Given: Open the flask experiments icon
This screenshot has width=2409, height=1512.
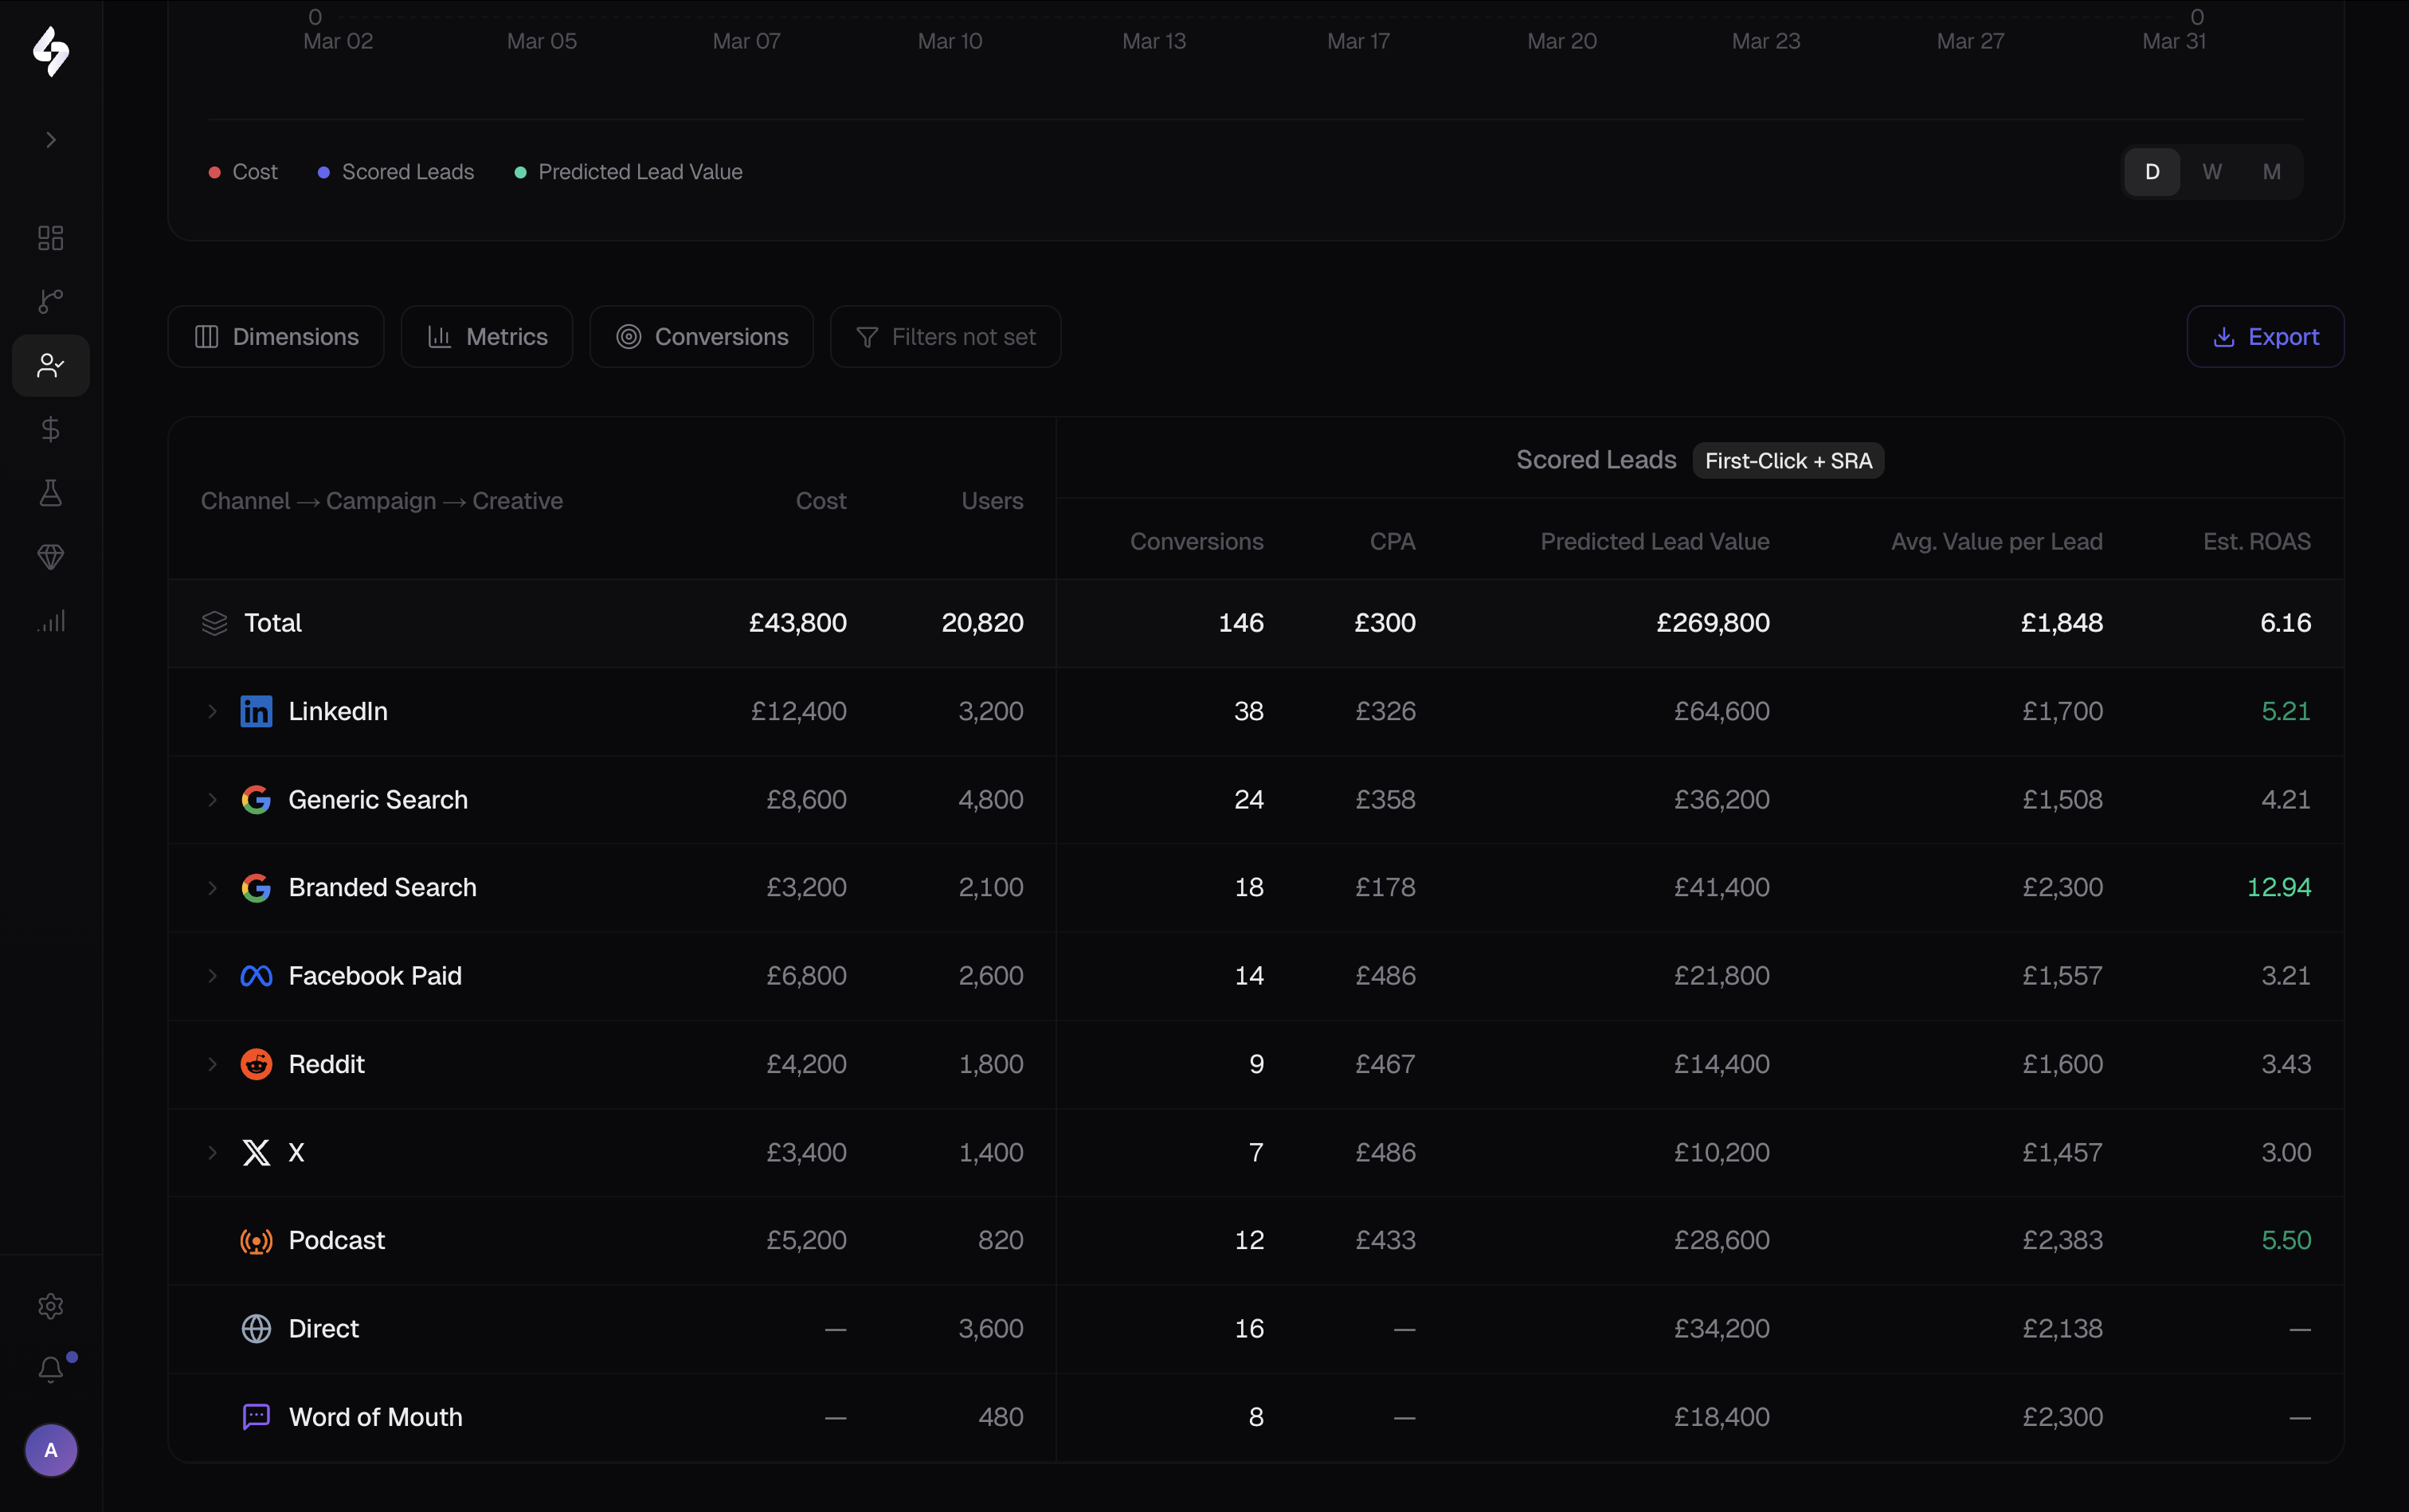Looking at the screenshot, I should 51,493.
